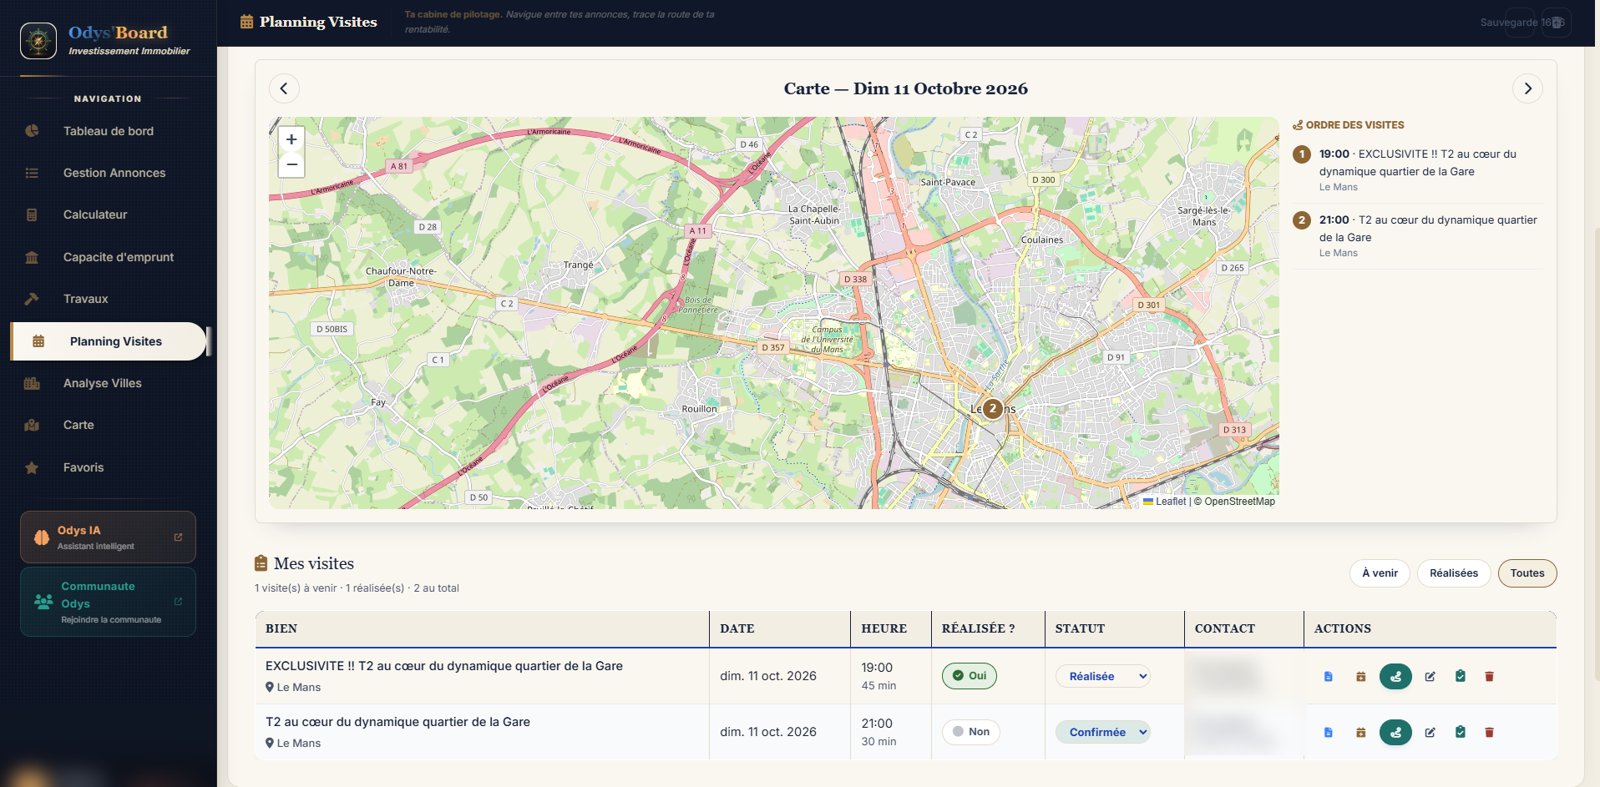1600x787 pixels.
Task: Open checklist clipboard for EXCLUSIVITE visit
Action: click(1460, 677)
